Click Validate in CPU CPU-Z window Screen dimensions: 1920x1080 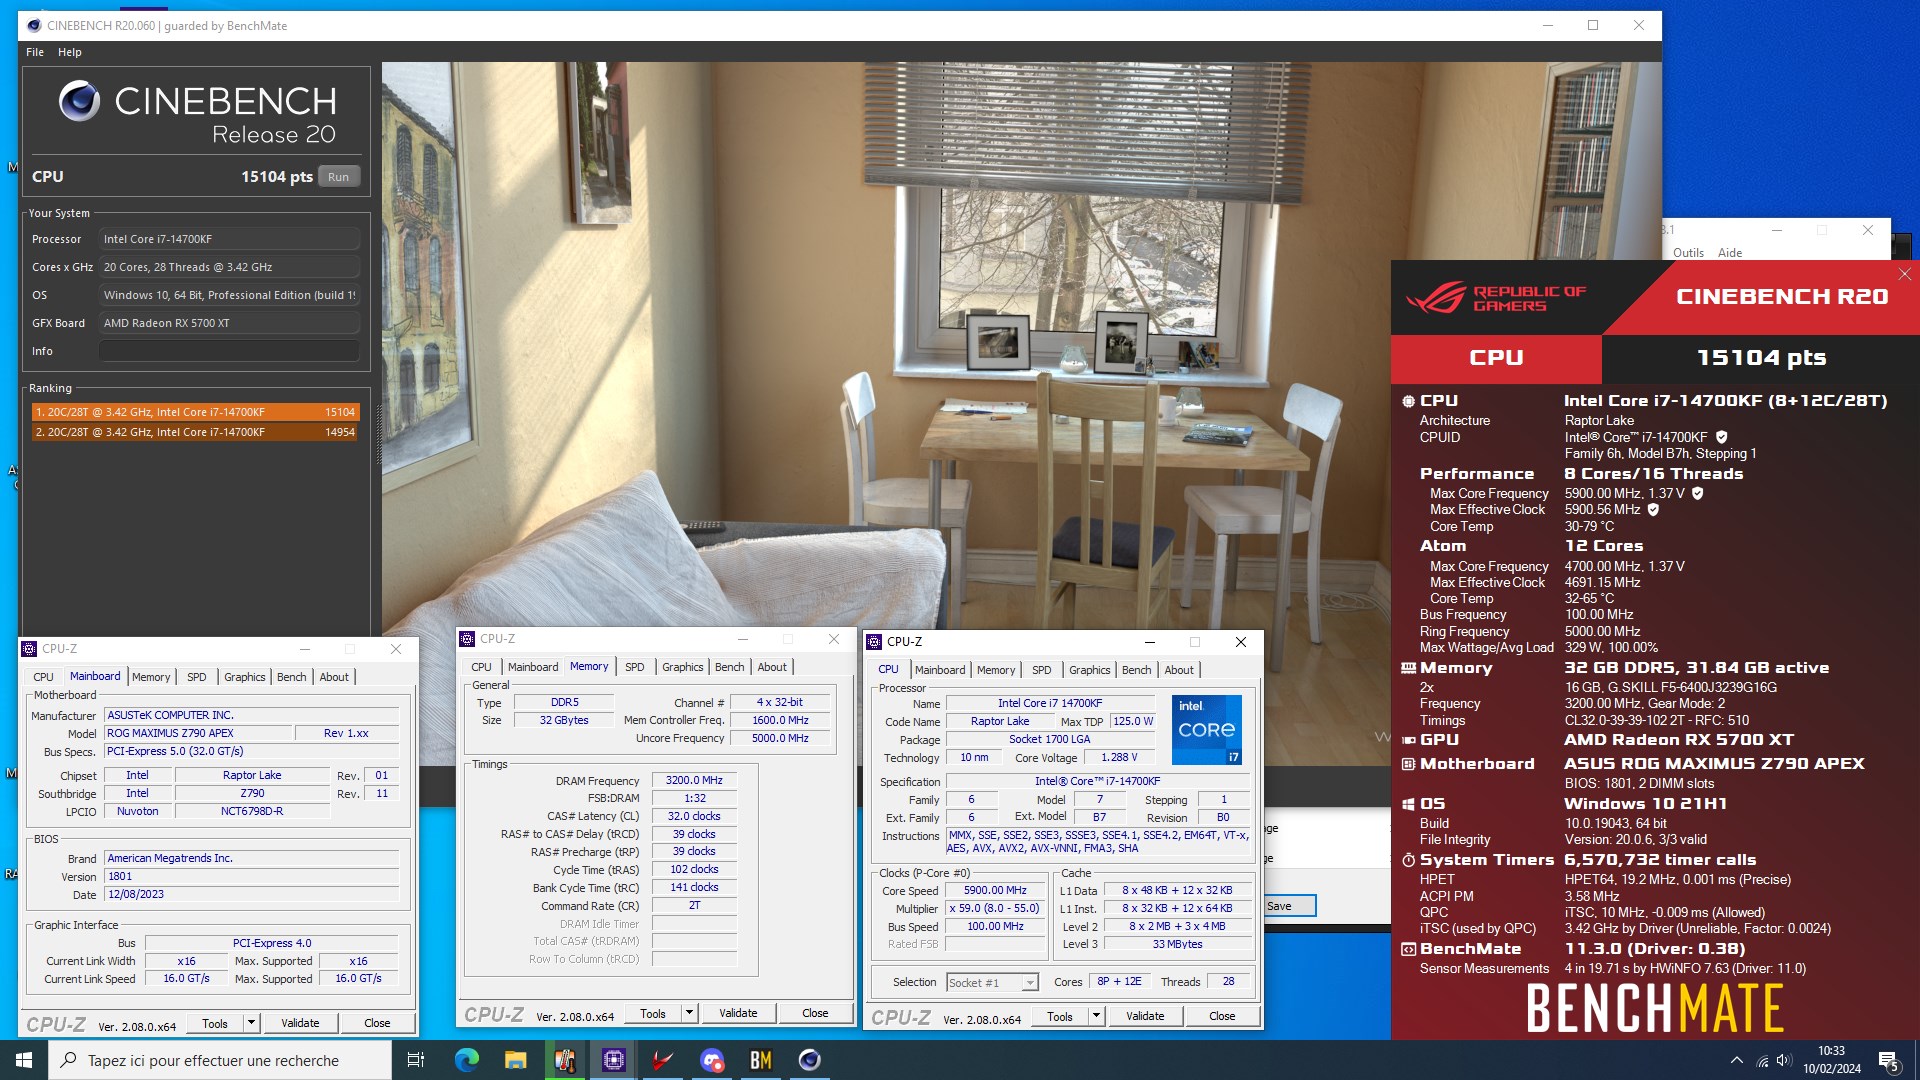1145,1016
